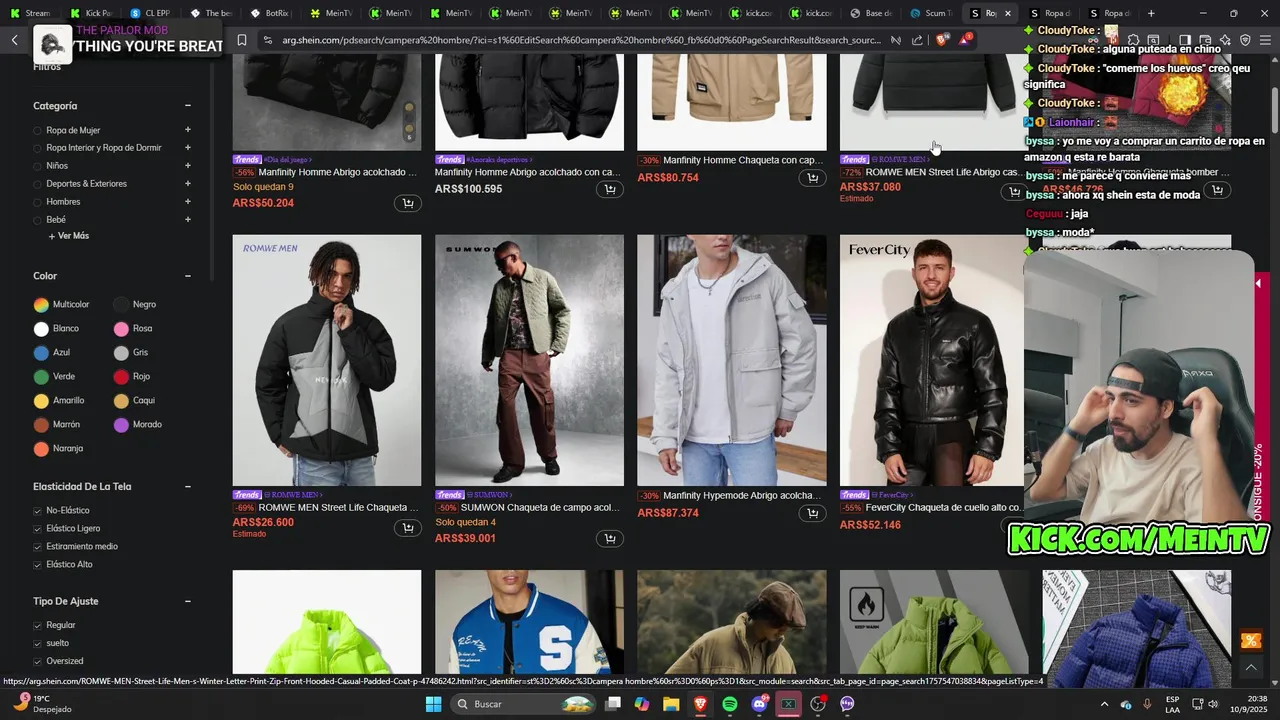Viewport: 1280px width, 720px height.
Task: Expand Ropa Interior y Ropa de Dormir
Action: point(187,148)
